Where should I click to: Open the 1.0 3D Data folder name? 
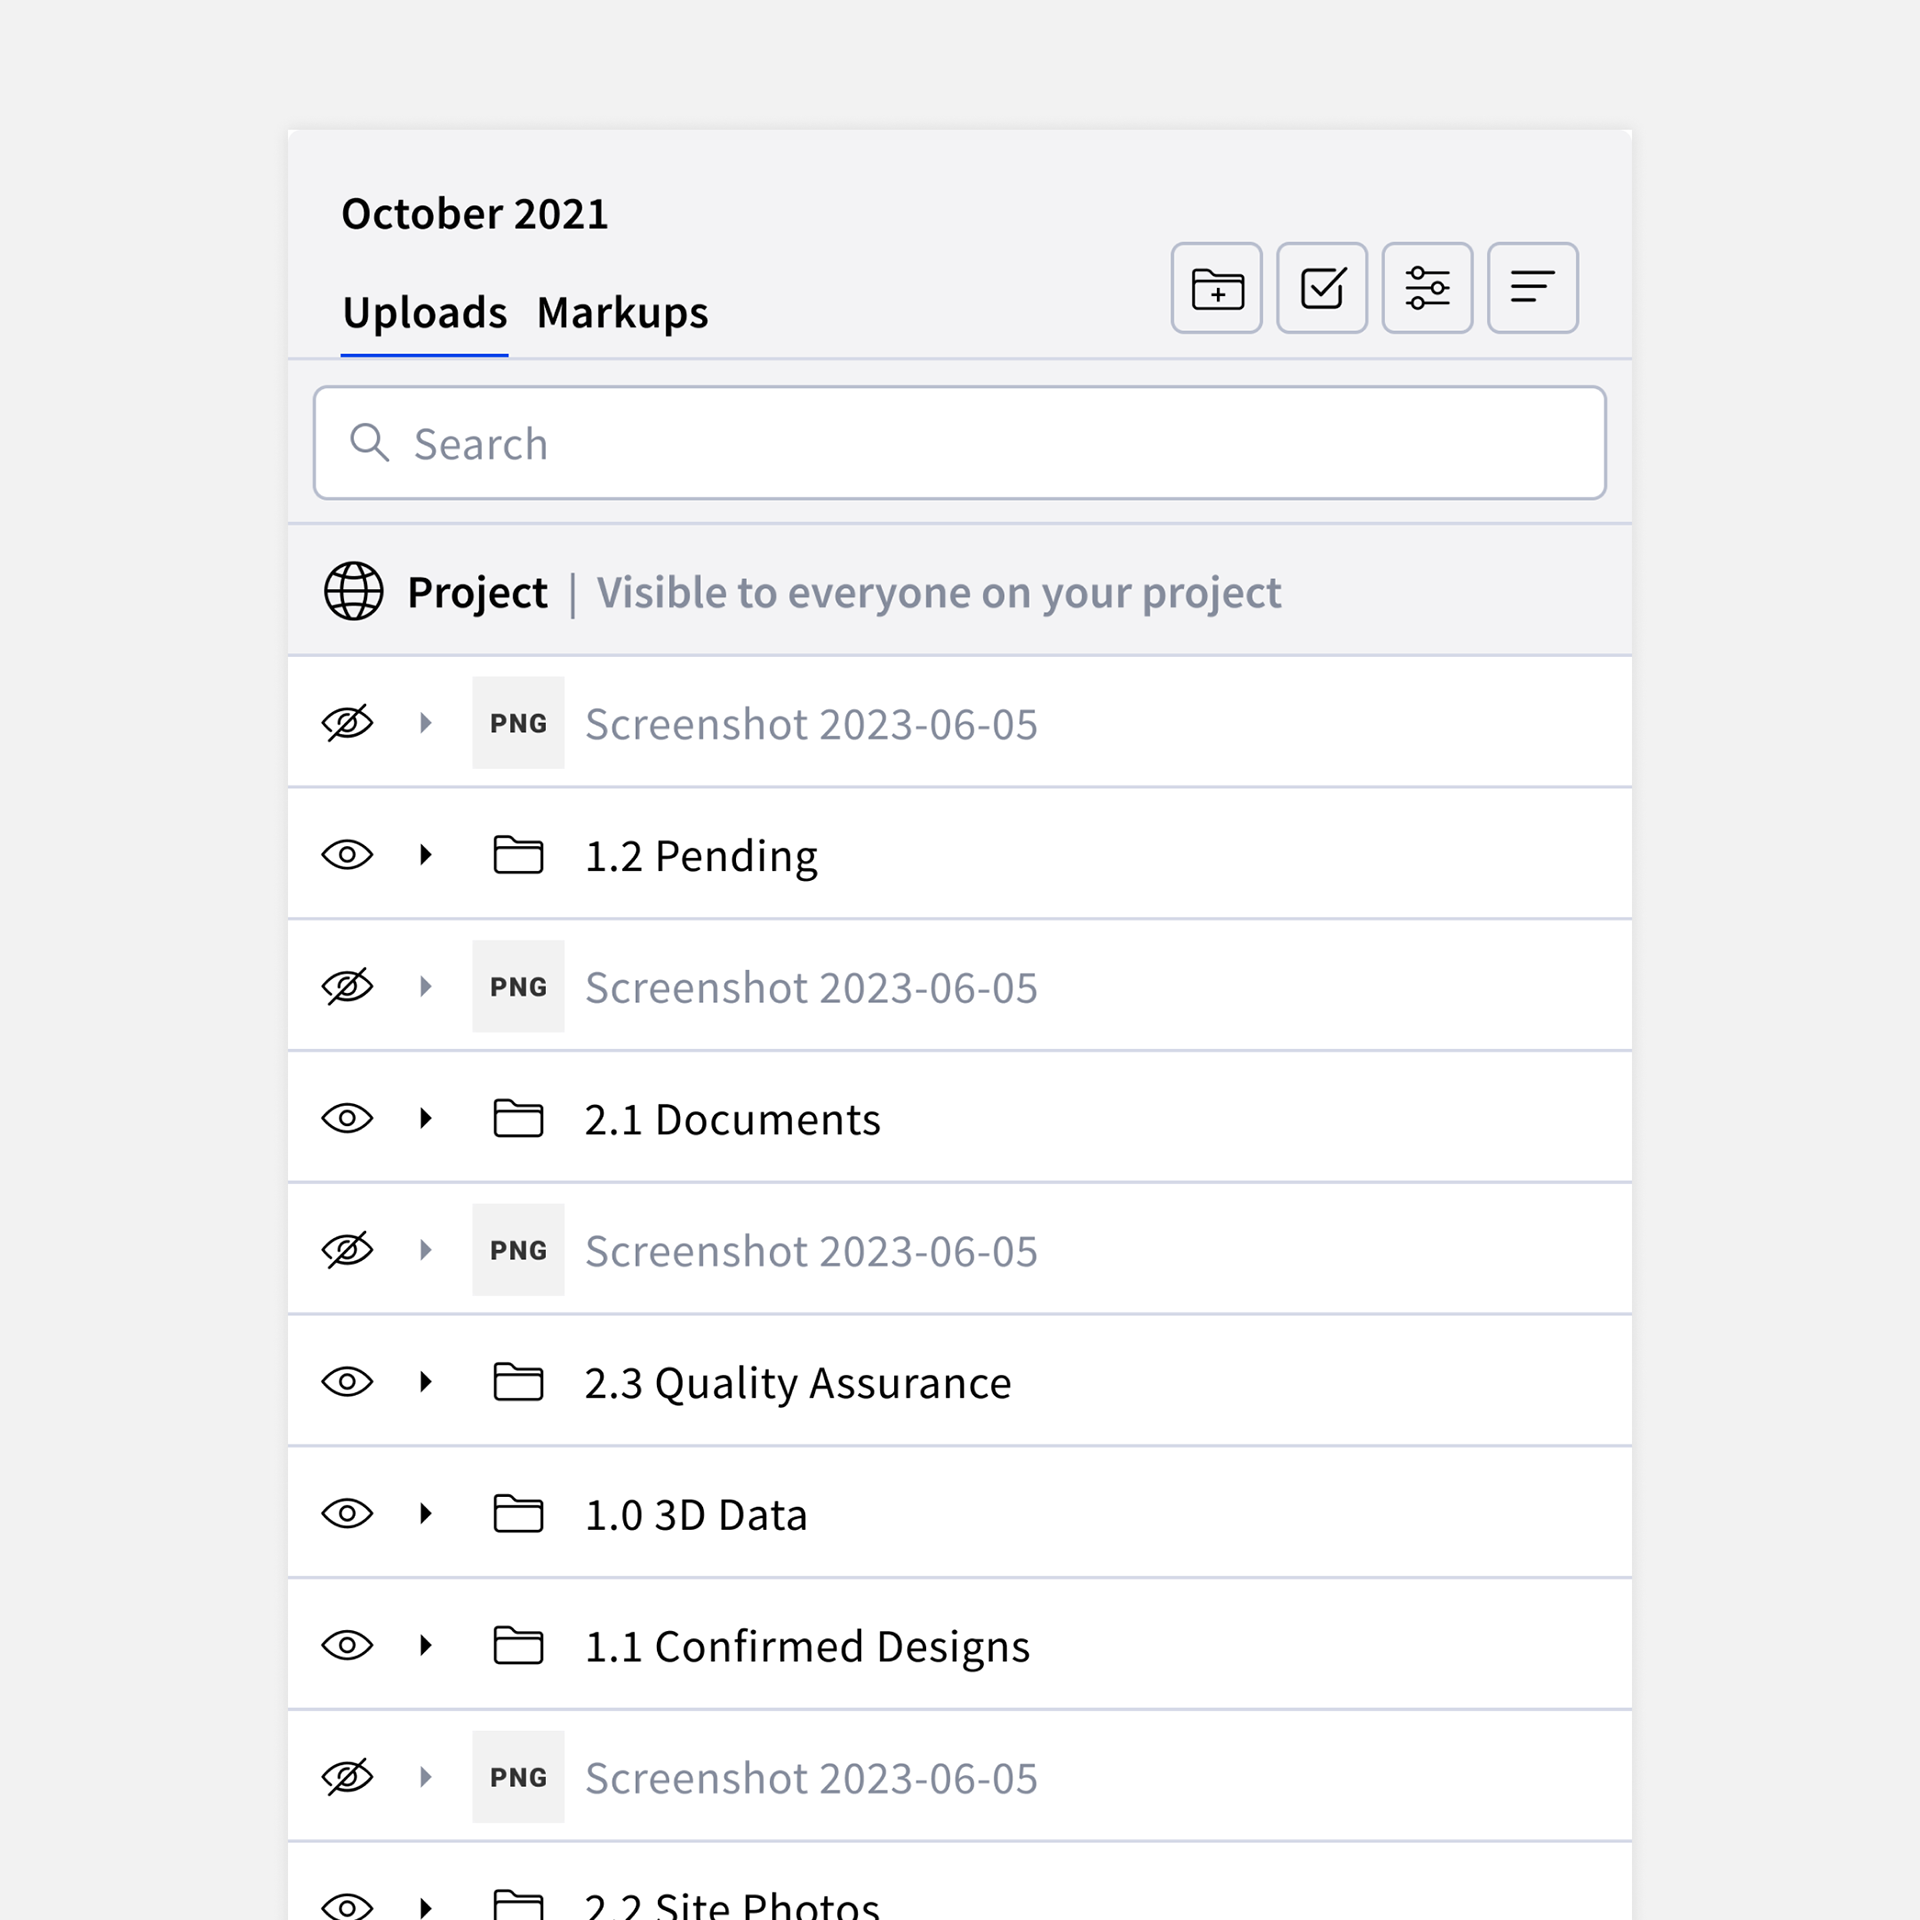(696, 1515)
